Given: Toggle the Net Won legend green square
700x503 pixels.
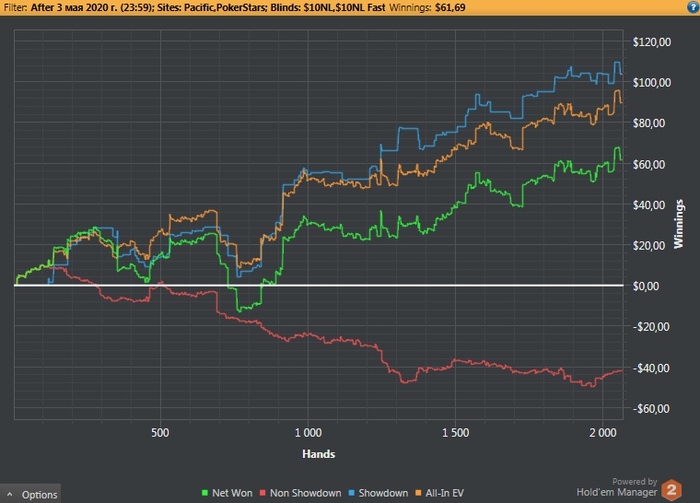Looking at the screenshot, I should (205, 493).
